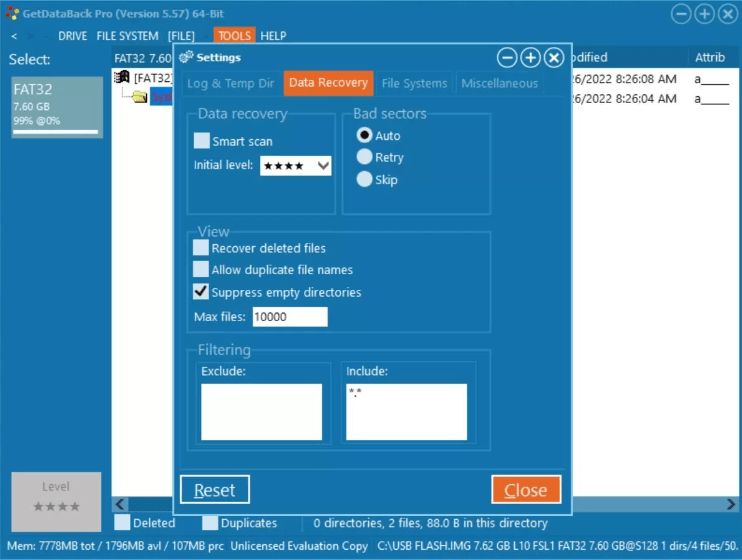This screenshot has width=742, height=560.
Task: Click the Max files input field
Action: click(x=290, y=317)
